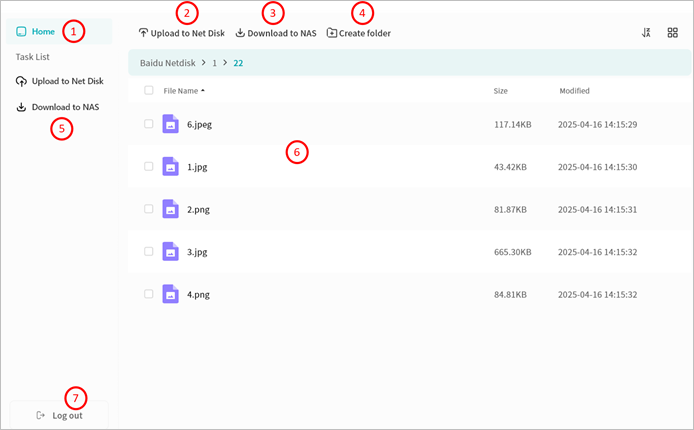
Task: Sort by the File Name column header
Action: (x=184, y=90)
